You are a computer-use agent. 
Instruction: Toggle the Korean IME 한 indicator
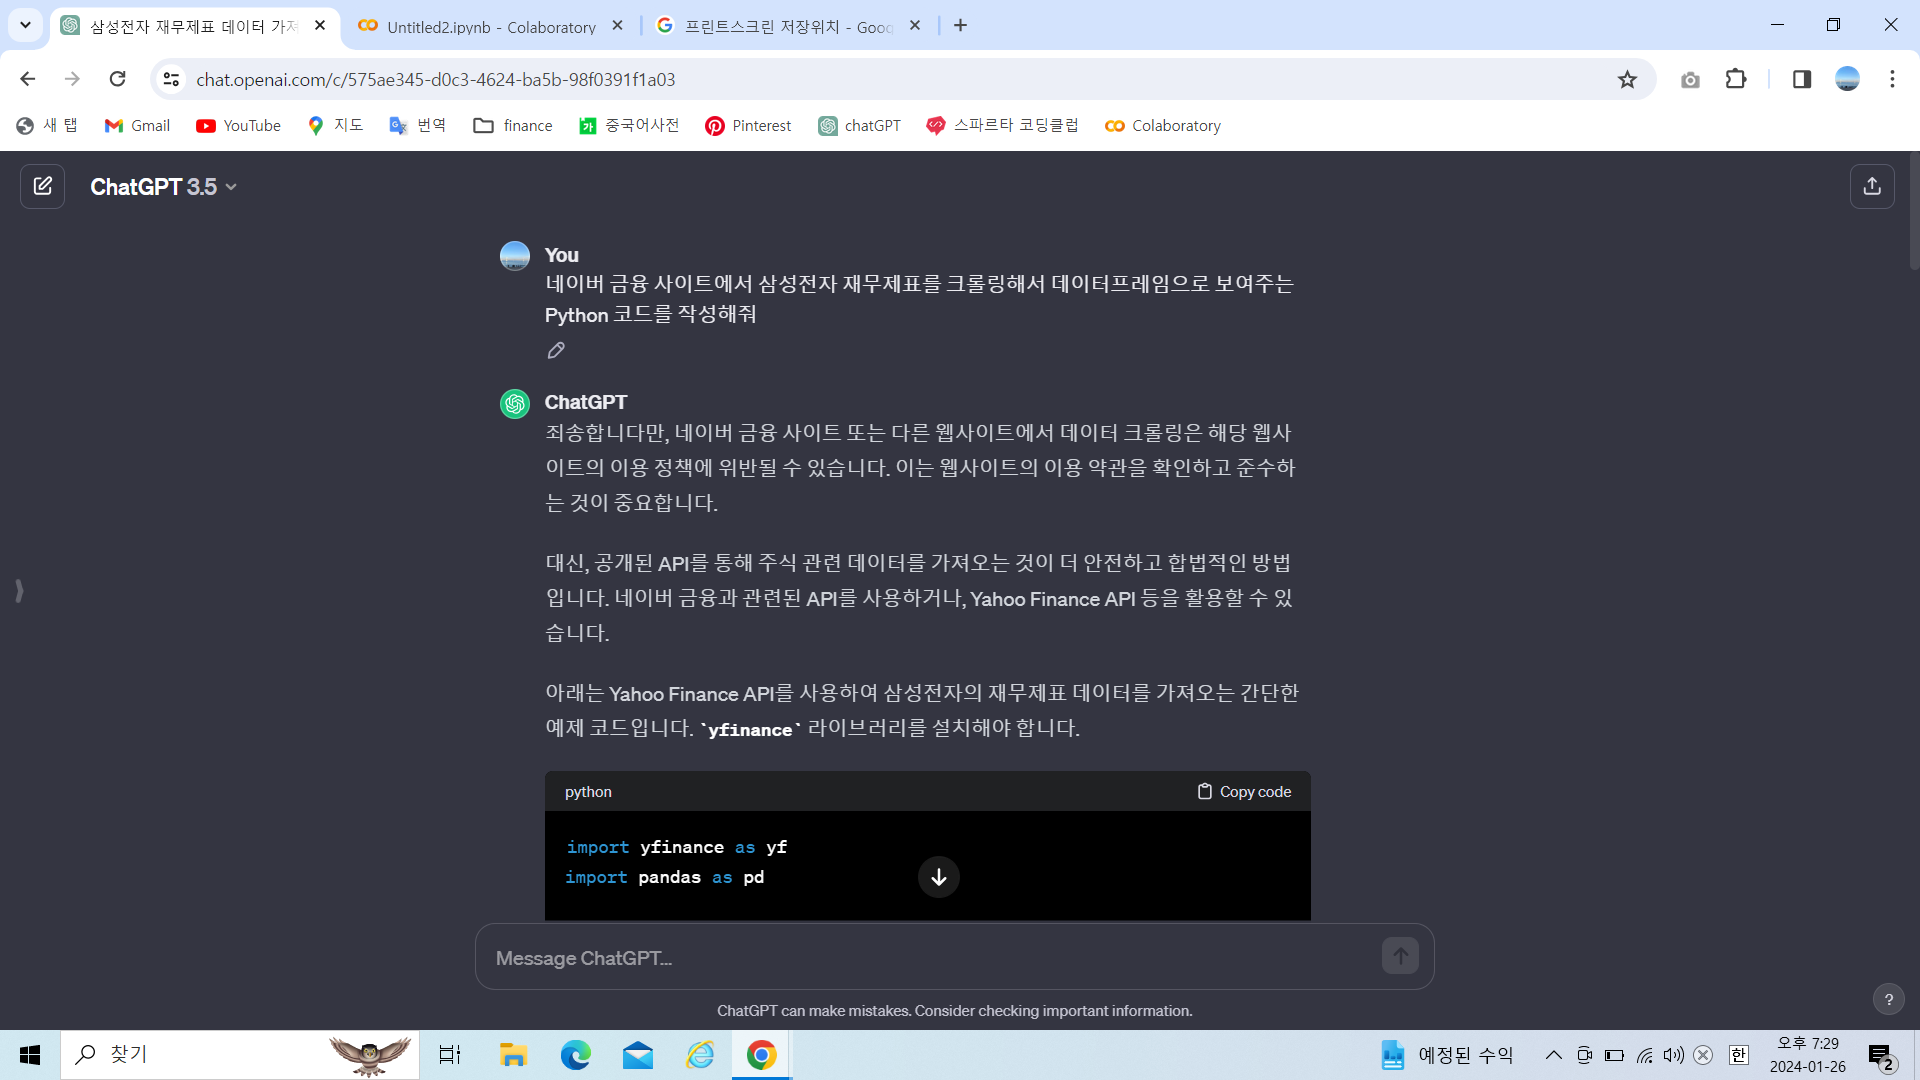1739,1055
